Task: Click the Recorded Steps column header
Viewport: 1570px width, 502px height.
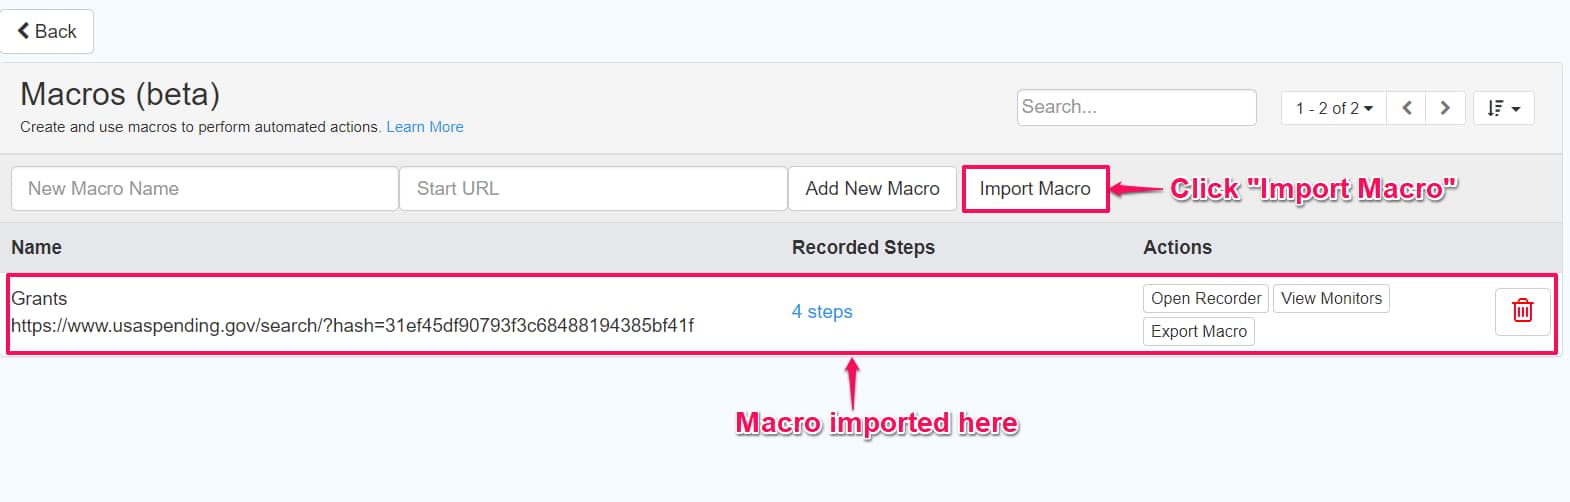Action: click(863, 247)
